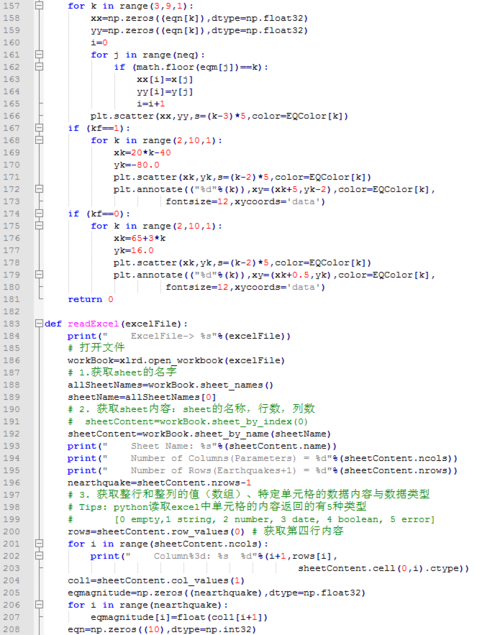Collapse the annotate fold at line 179

[39, 274]
